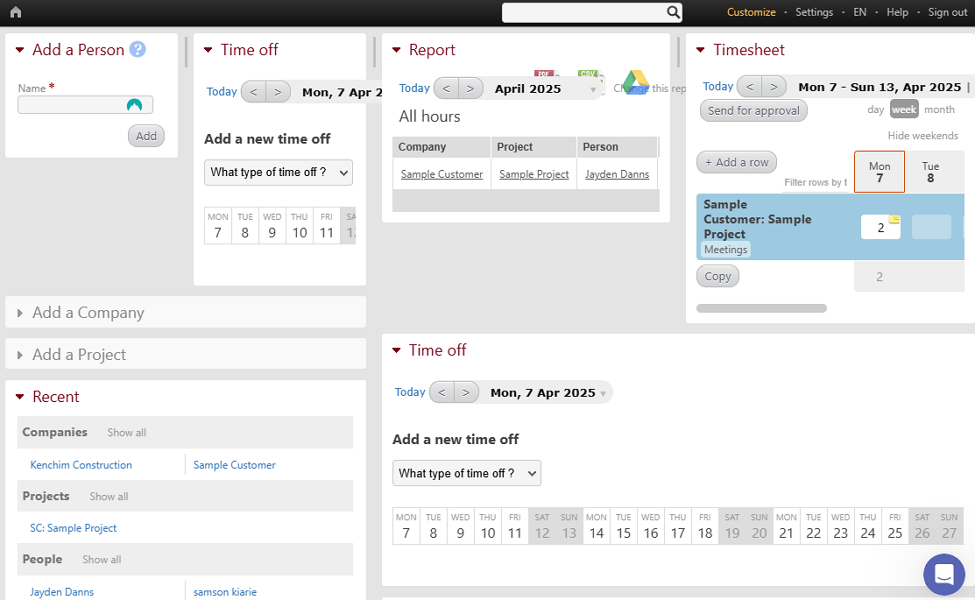This screenshot has width=975, height=600.
Task: Focus the Name input field
Action: coord(85,105)
